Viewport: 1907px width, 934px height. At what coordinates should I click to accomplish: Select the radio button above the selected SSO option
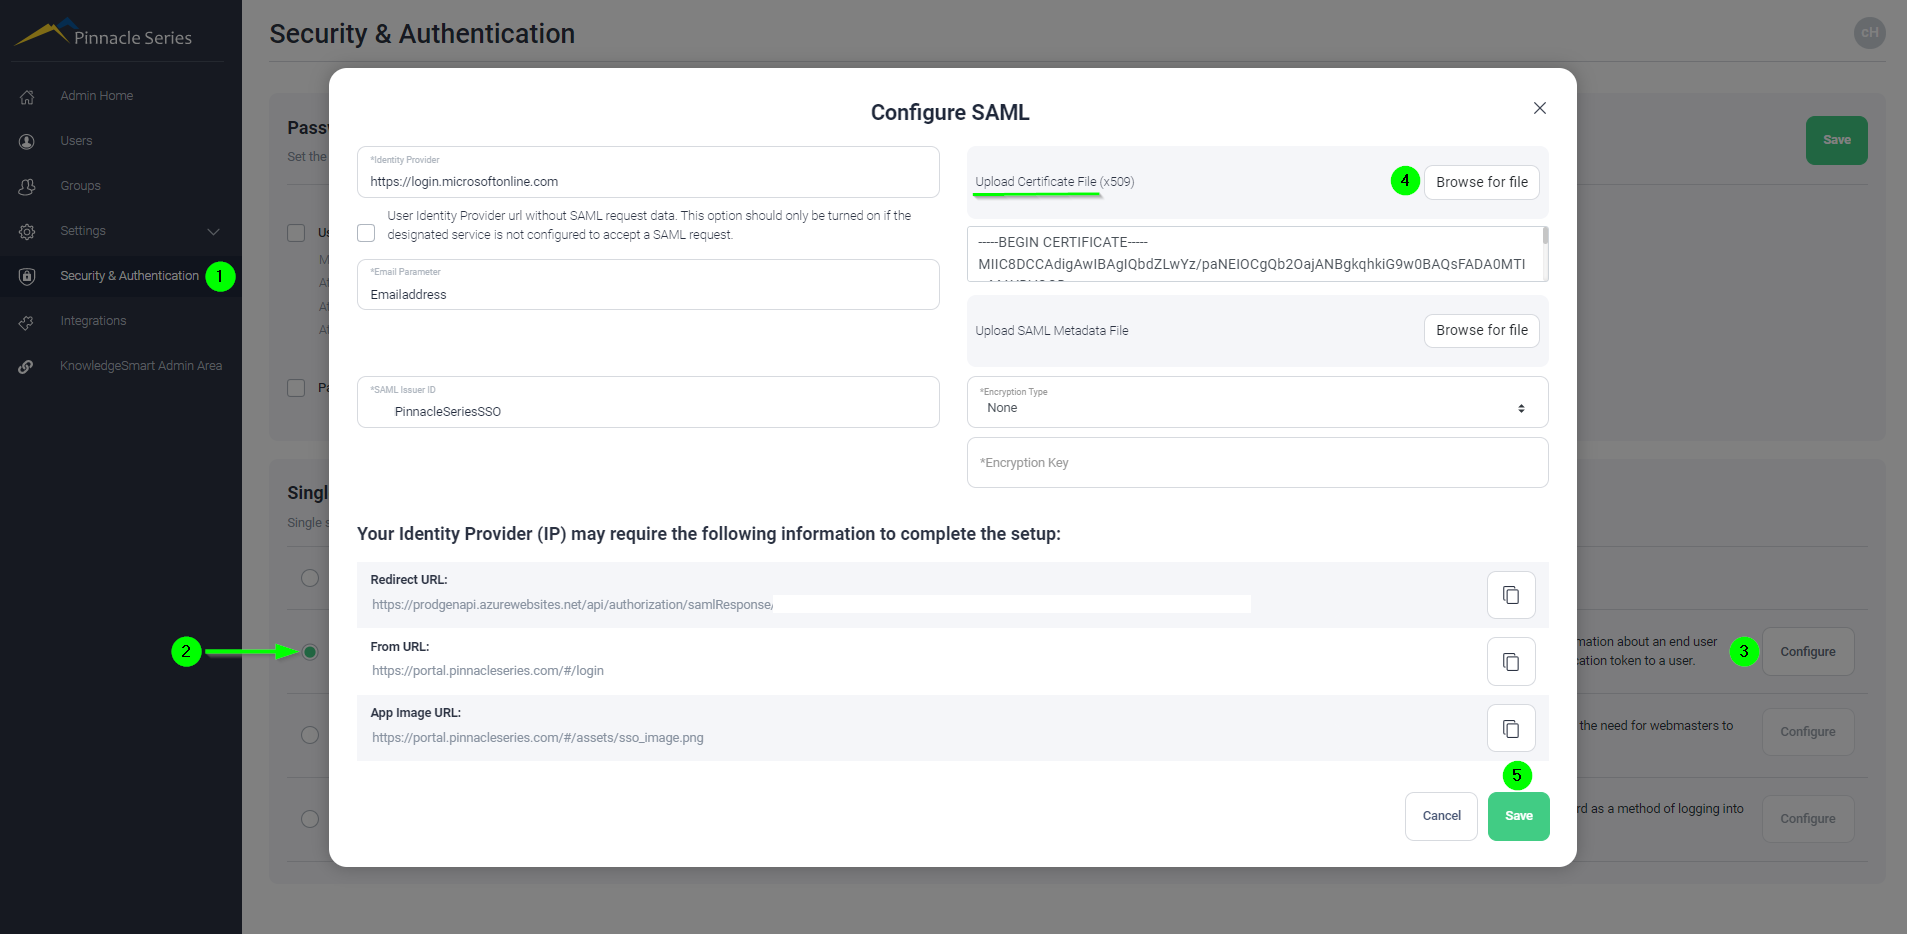click(x=310, y=578)
